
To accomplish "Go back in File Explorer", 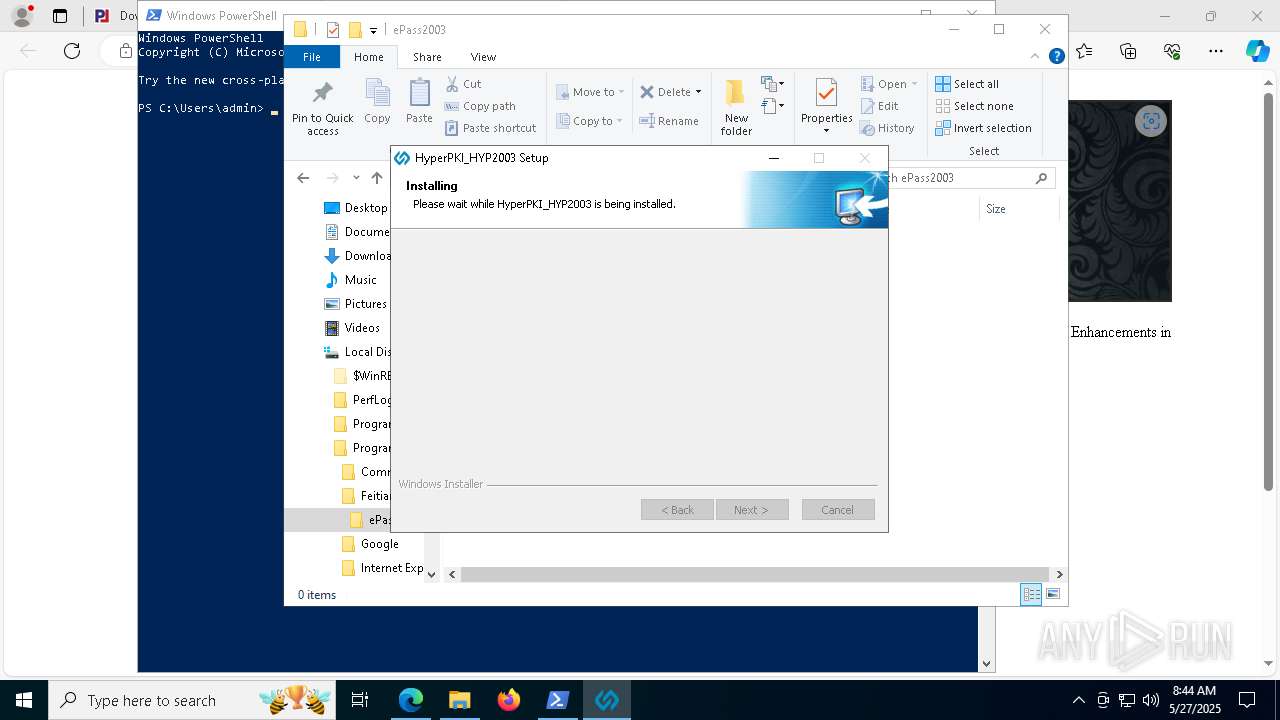I will point(303,178).
